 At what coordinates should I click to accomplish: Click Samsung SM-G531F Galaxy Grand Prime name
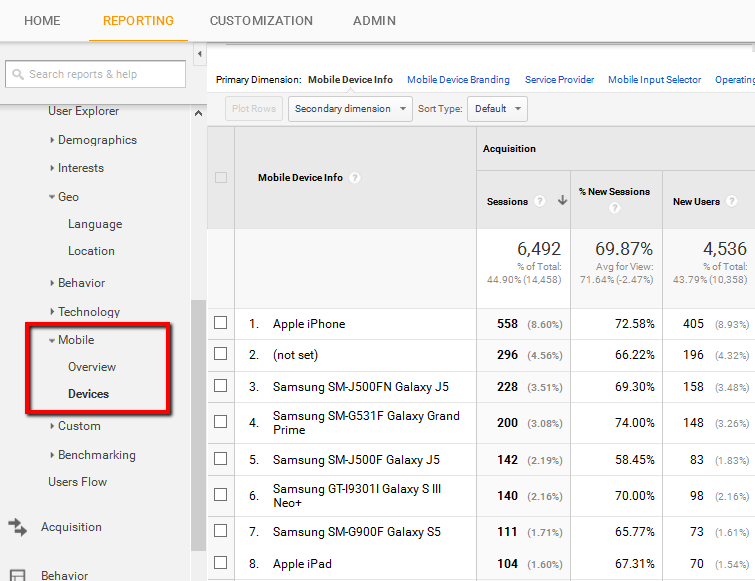(x=366, y=423)
